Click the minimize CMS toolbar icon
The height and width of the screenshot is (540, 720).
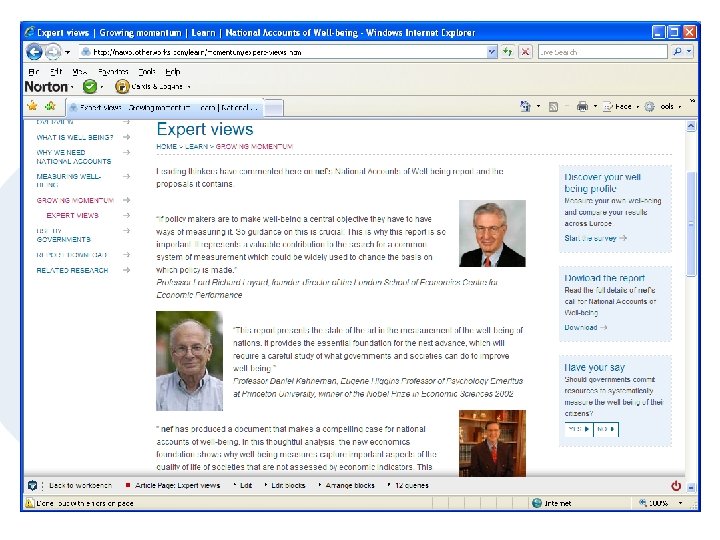691,488
